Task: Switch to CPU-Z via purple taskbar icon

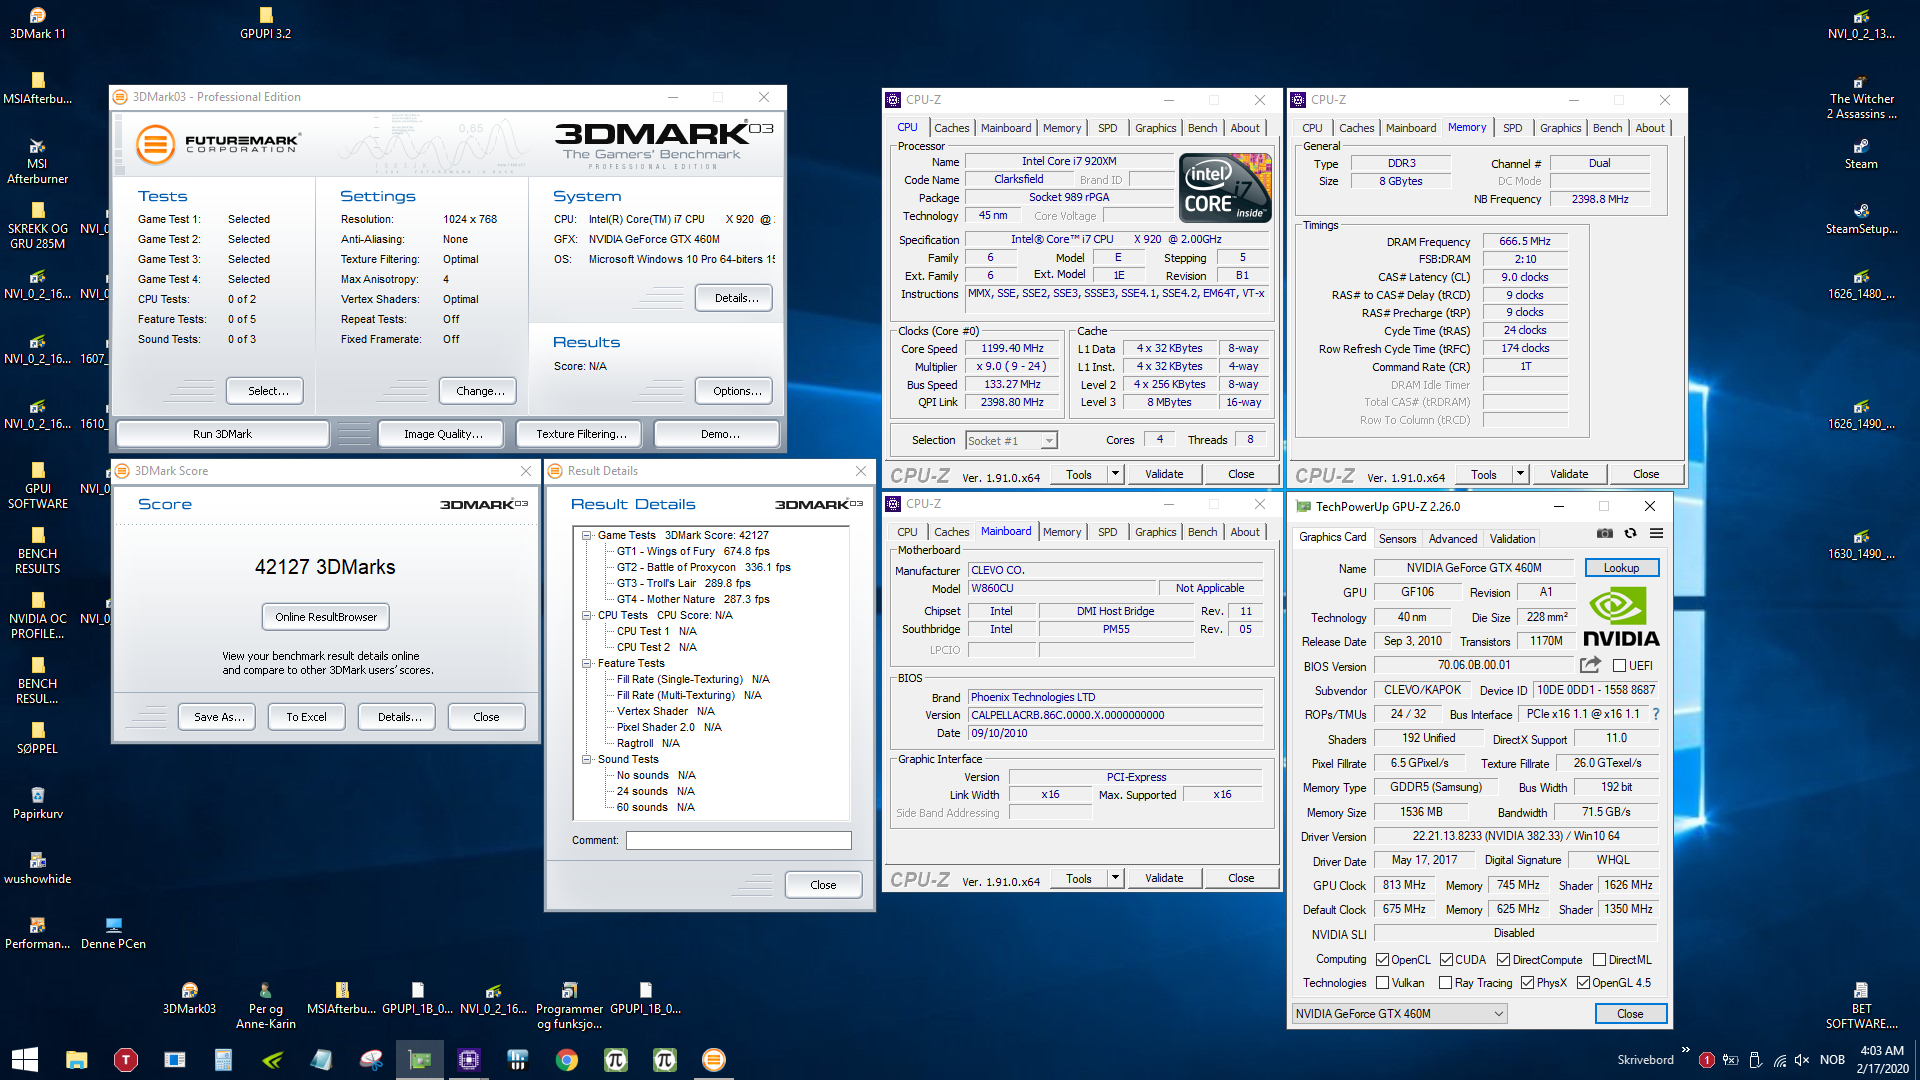Action: point(469,1060)
